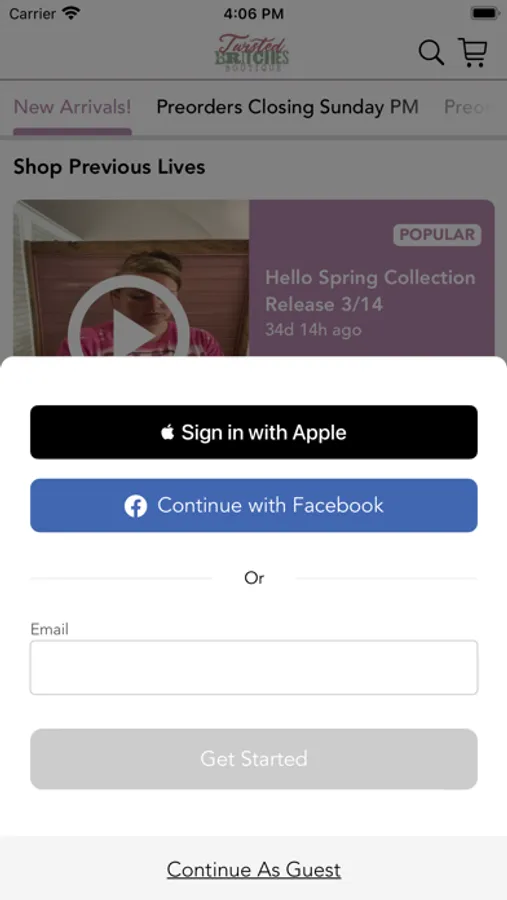Click the Get Started button
The width and height of the screenshot is (507, 900).
coord(254,759)
